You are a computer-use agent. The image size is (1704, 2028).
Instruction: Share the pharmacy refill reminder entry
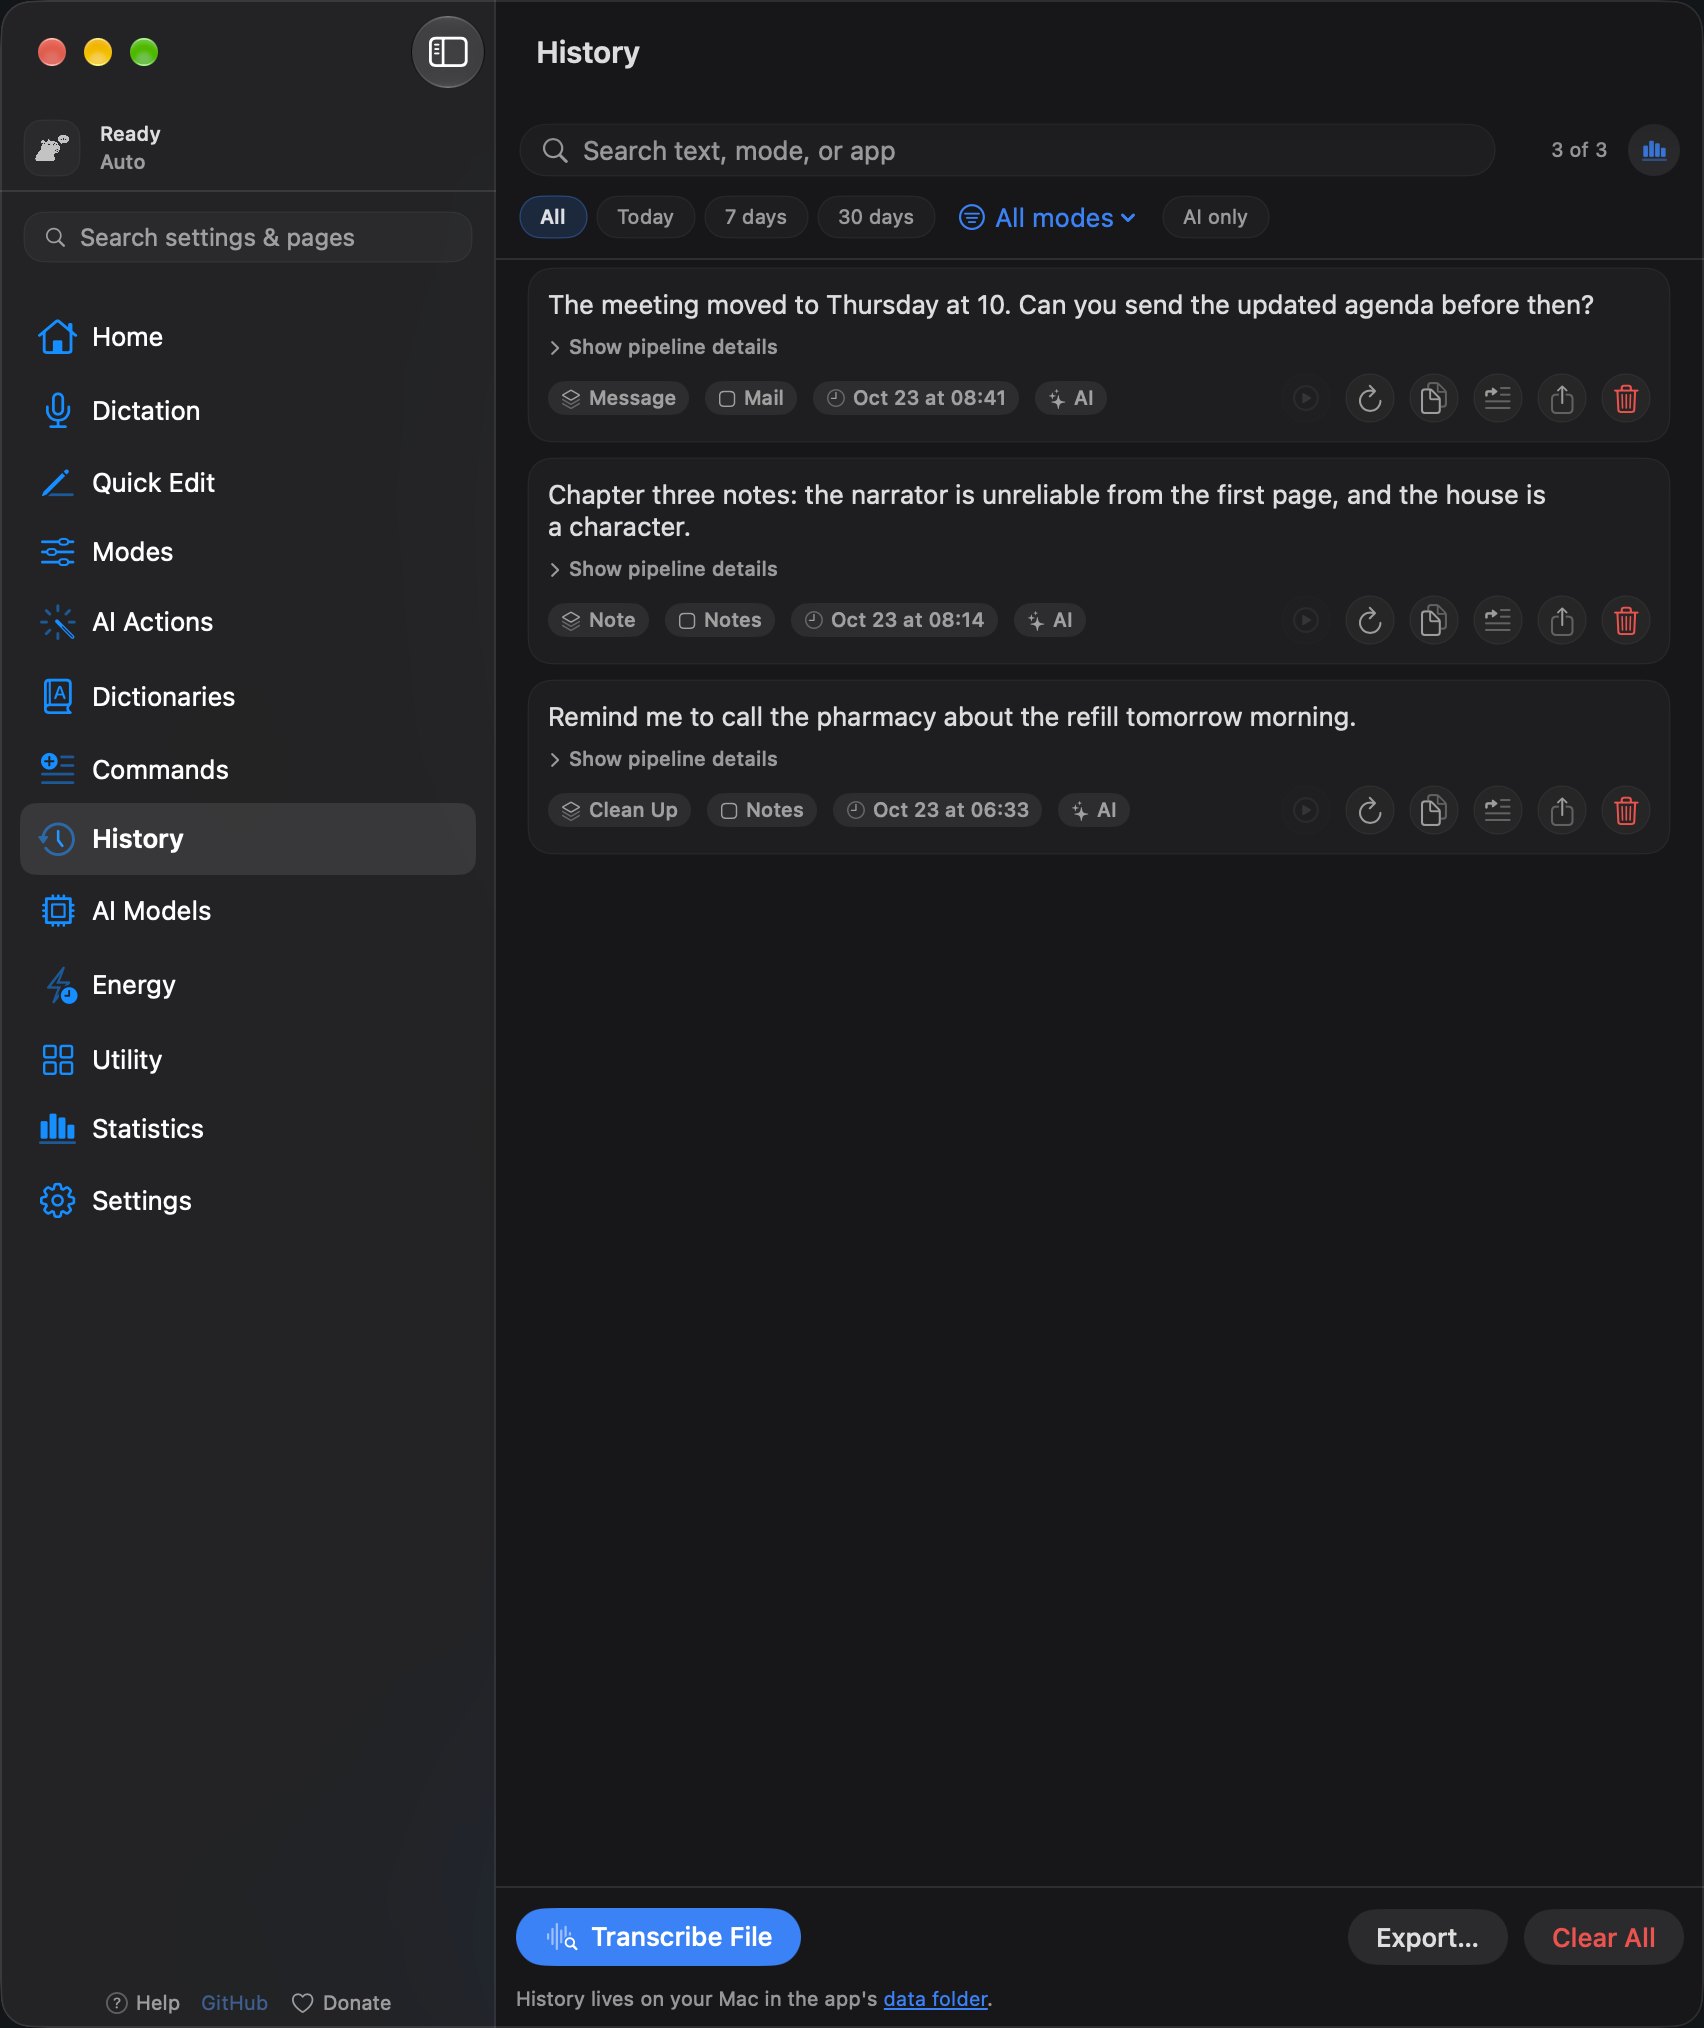tap(1561, 811)
